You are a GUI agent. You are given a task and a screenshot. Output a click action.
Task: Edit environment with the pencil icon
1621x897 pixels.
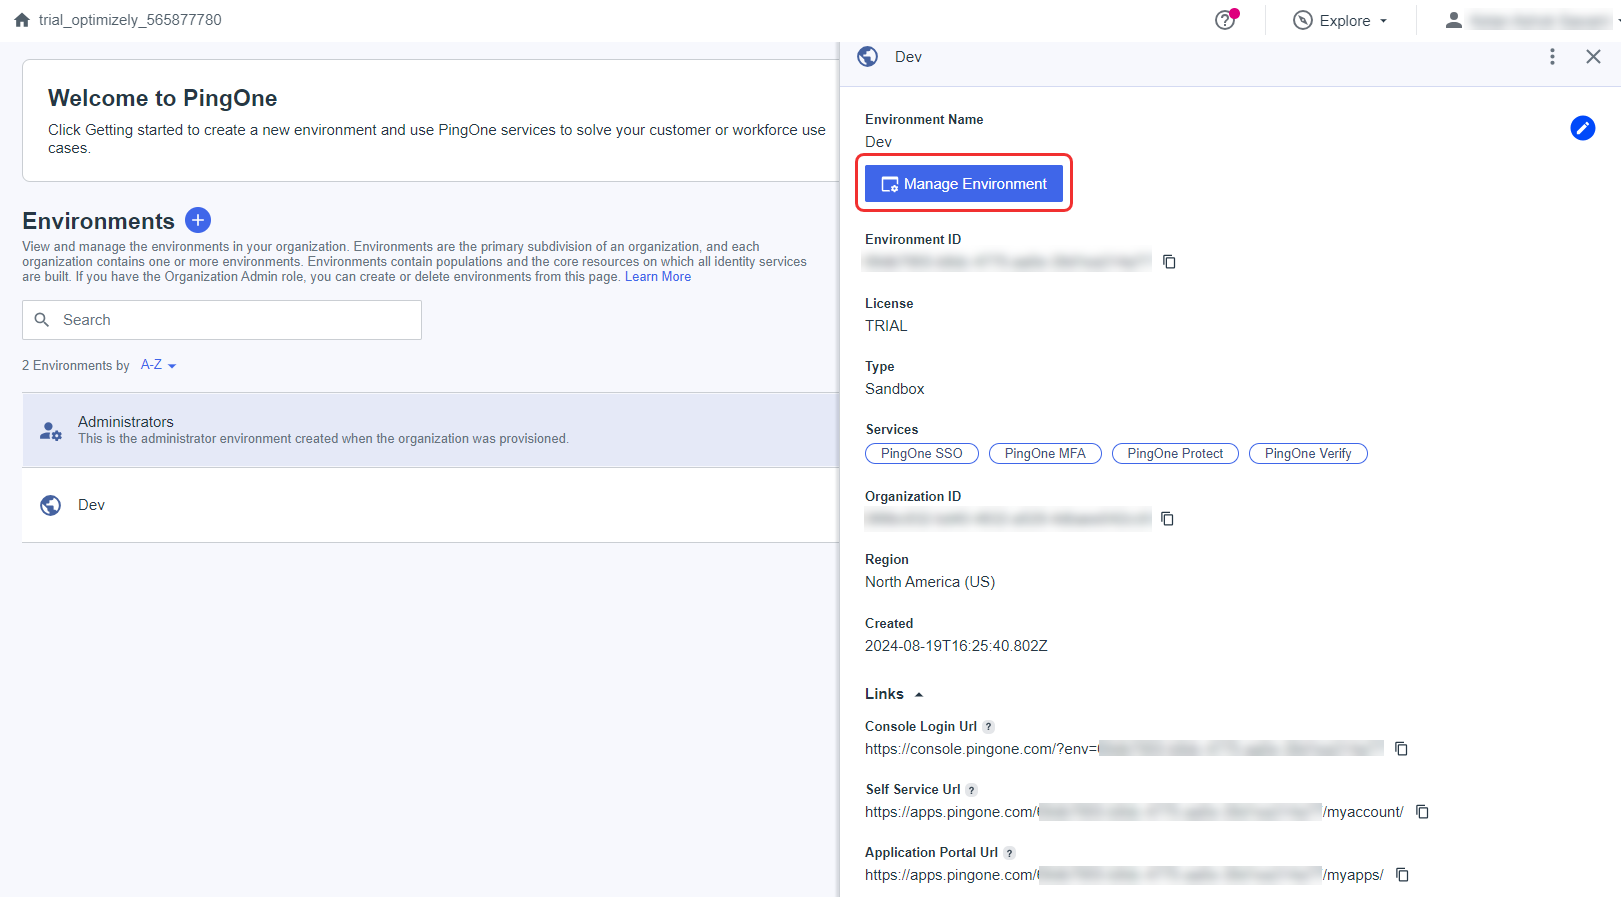tap(1582, 128)
